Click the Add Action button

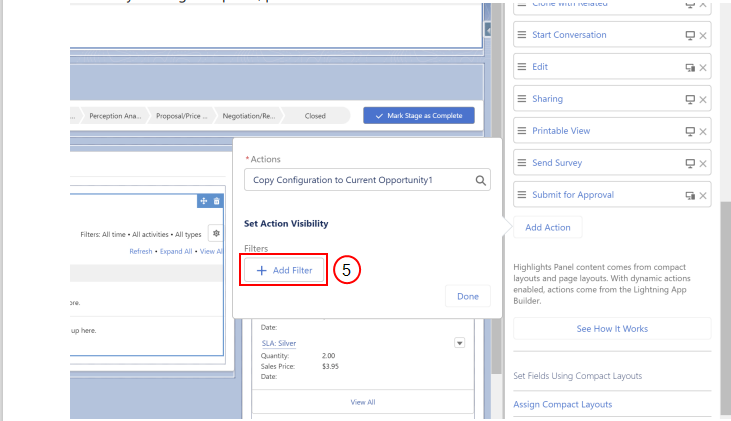pyautogui.click(x=547, y=228)
